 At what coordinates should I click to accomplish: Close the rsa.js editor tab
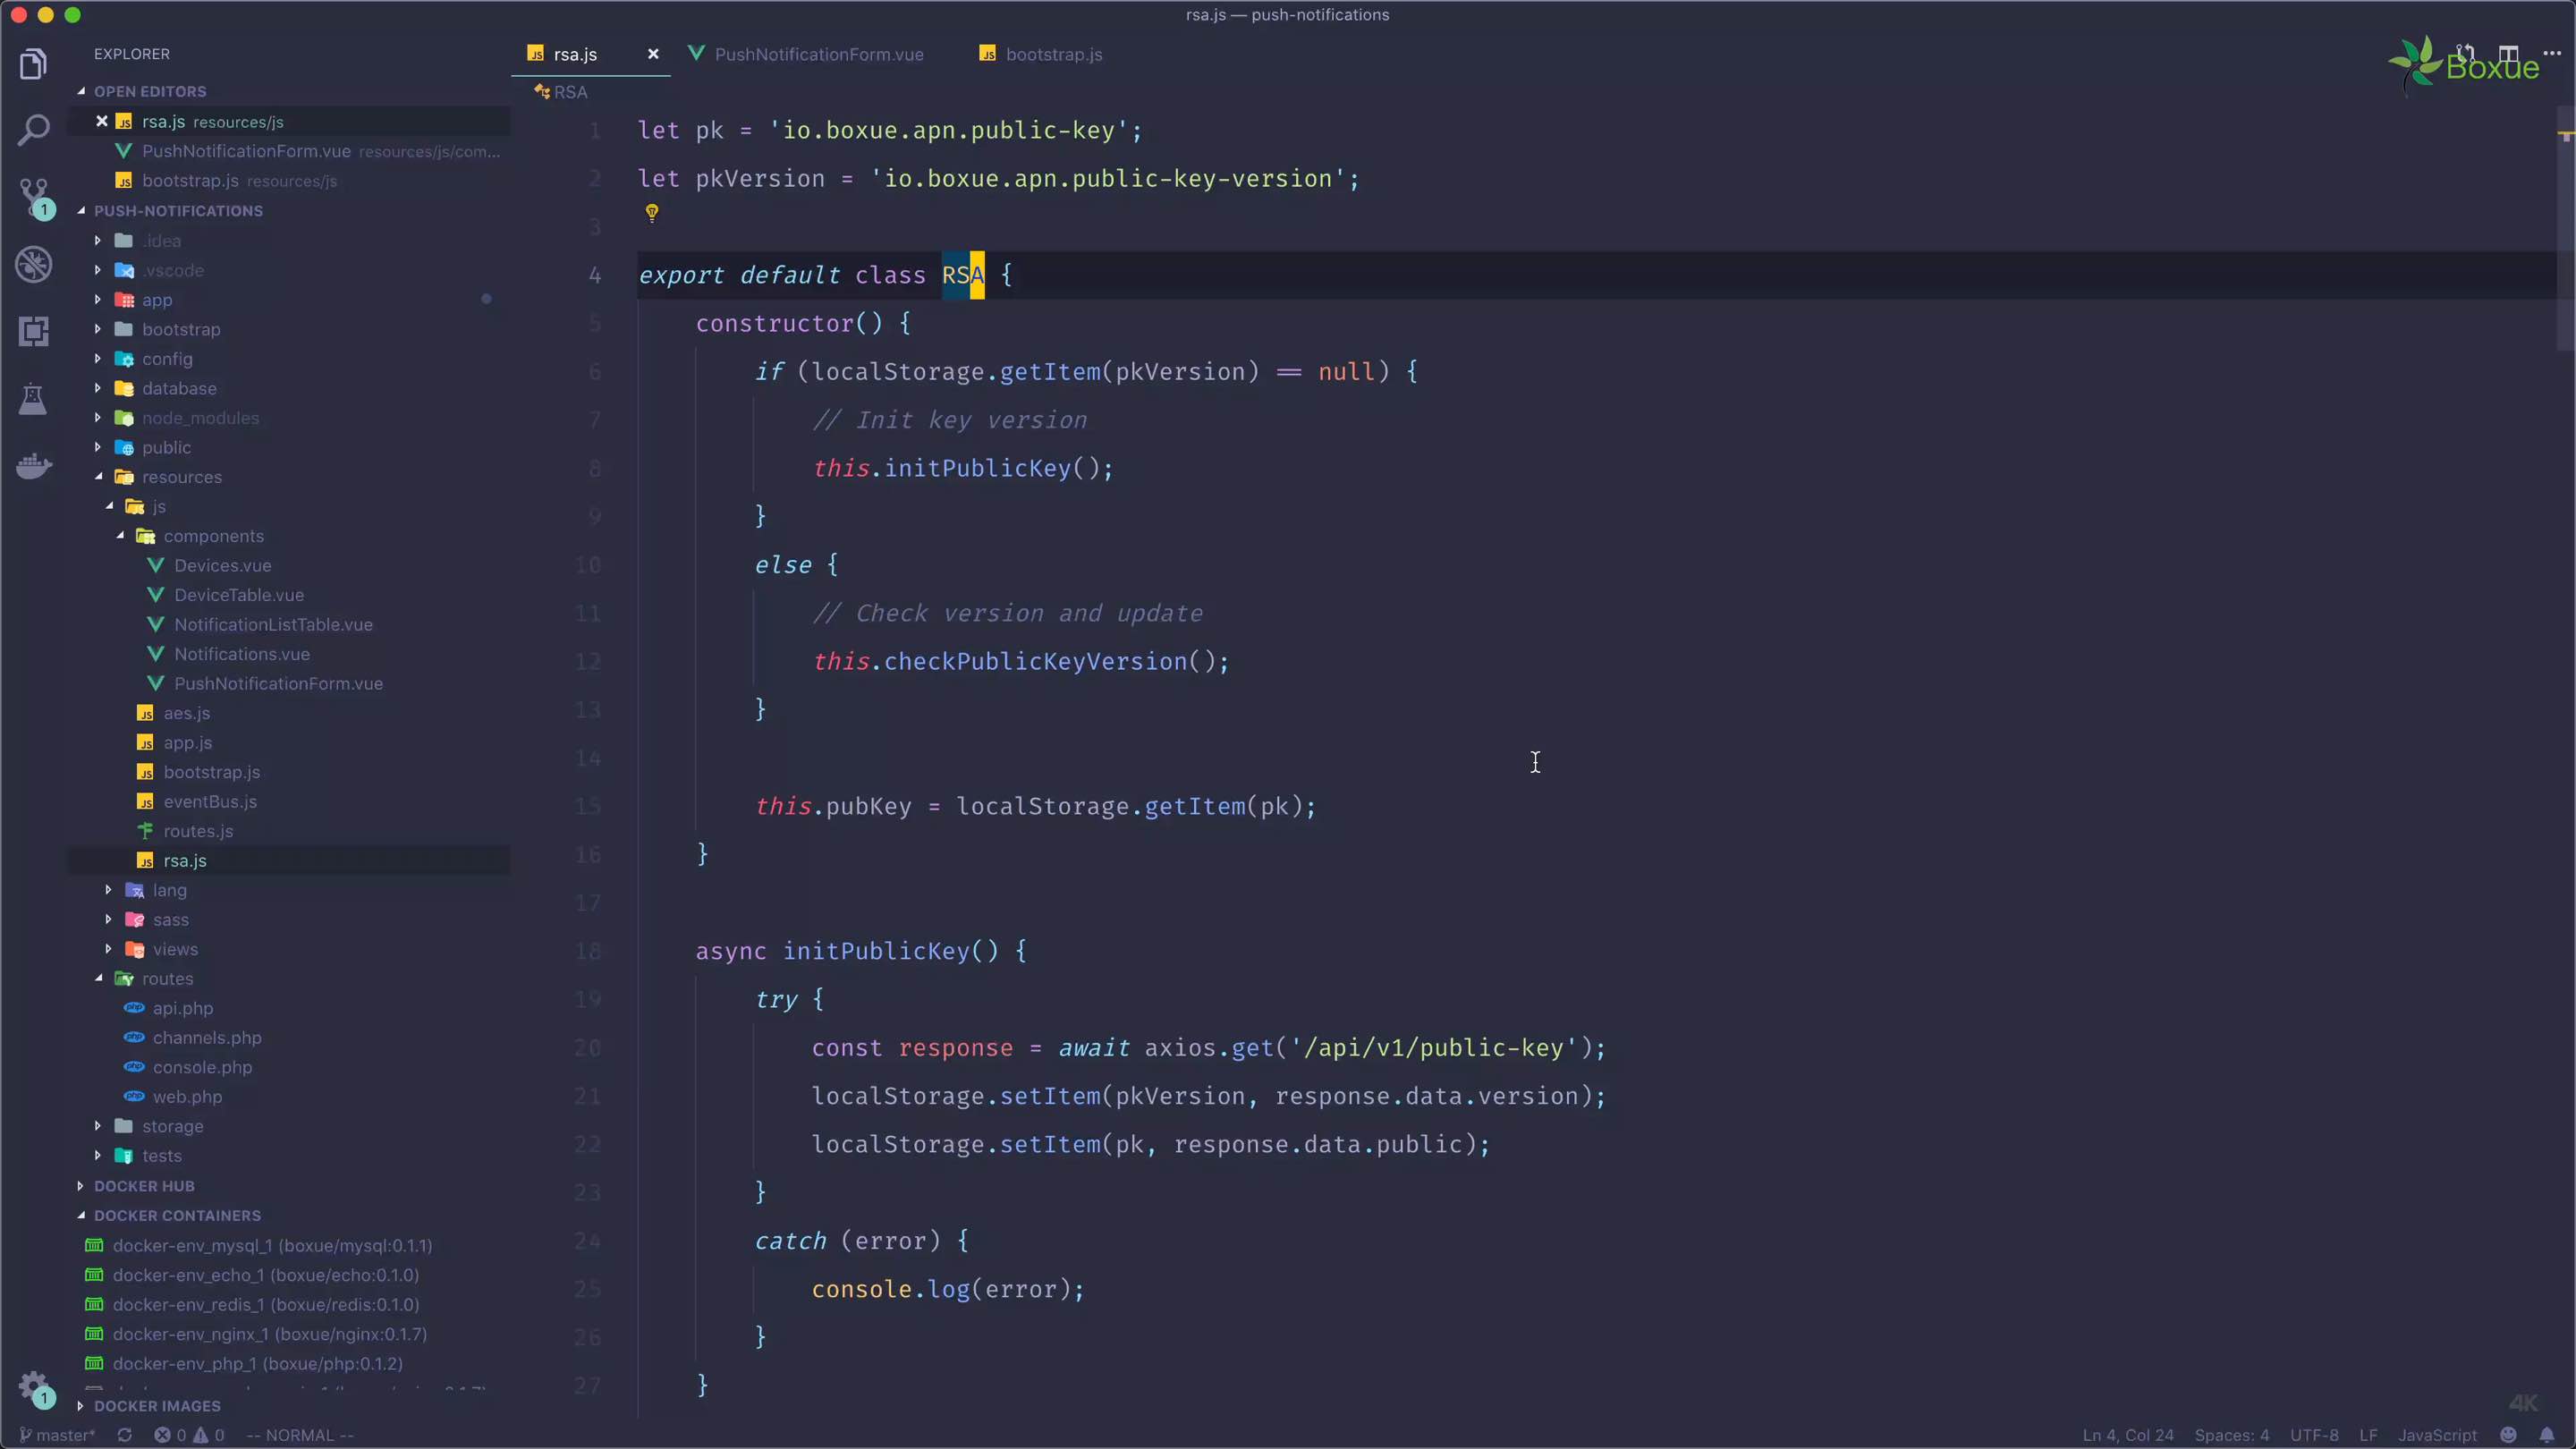pos(653,54)
